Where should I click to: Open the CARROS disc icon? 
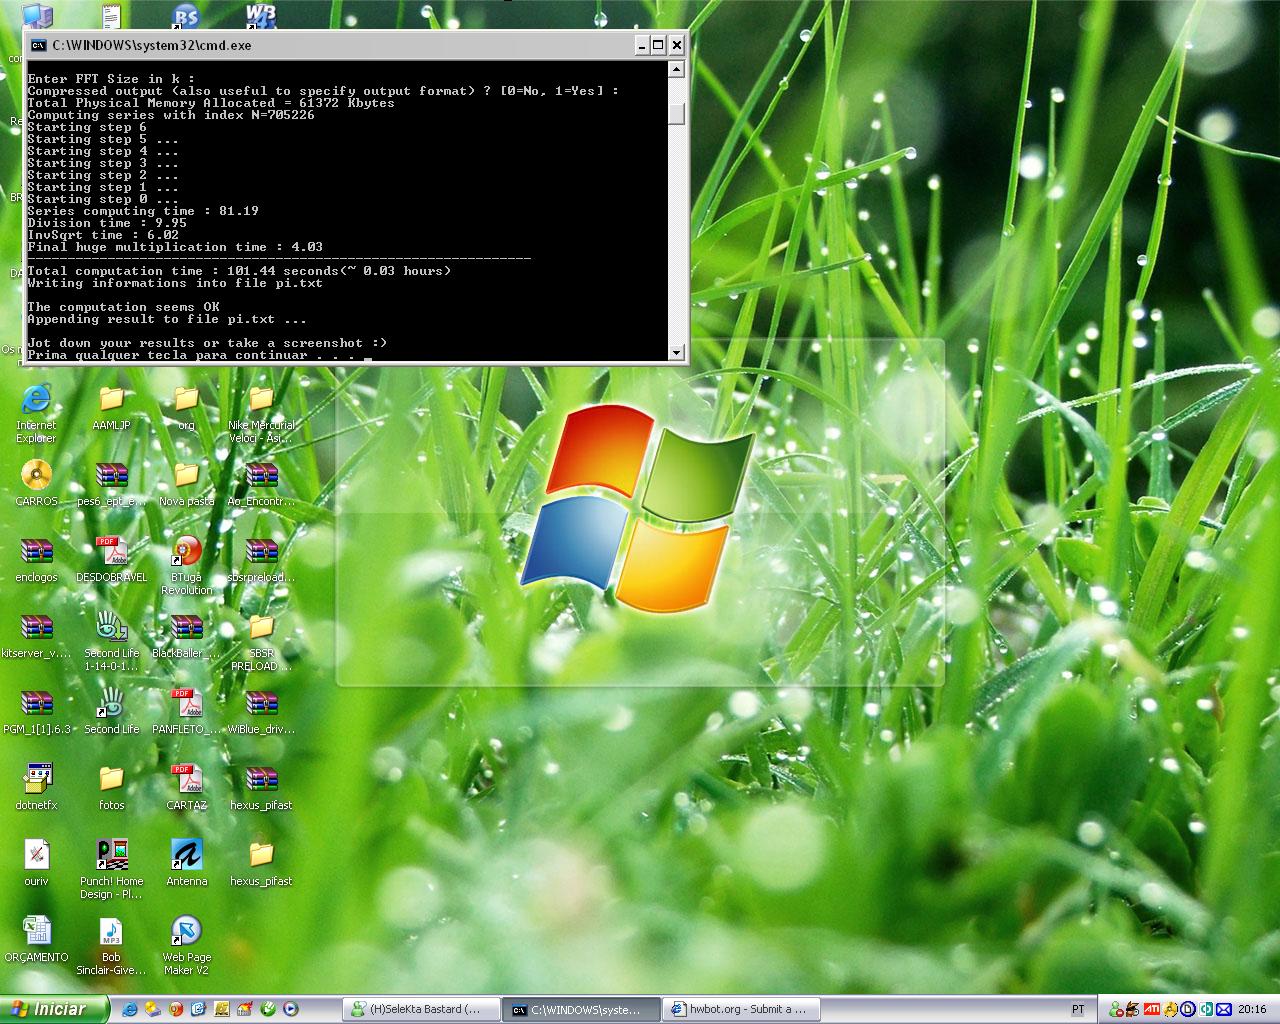coord(36,475)
